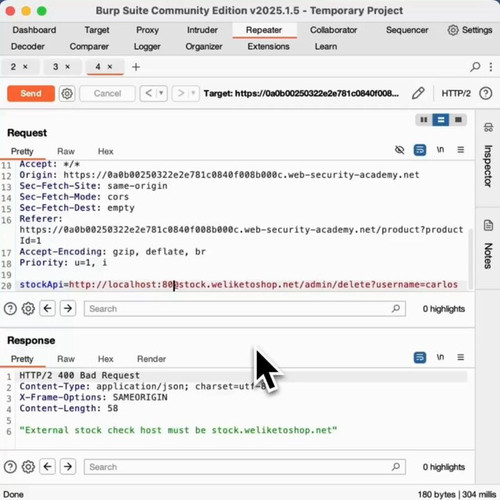Toggle response show newline characters \n
Viewport: 500px width, 500px height.
point(440,357)
